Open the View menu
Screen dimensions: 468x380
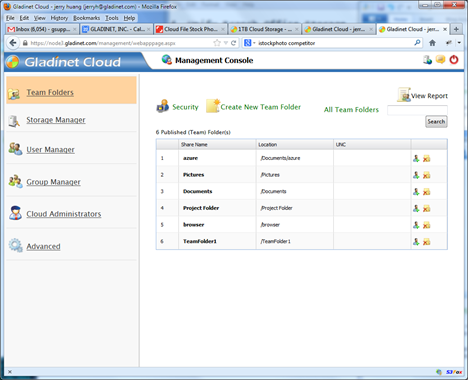pos(39,18)
